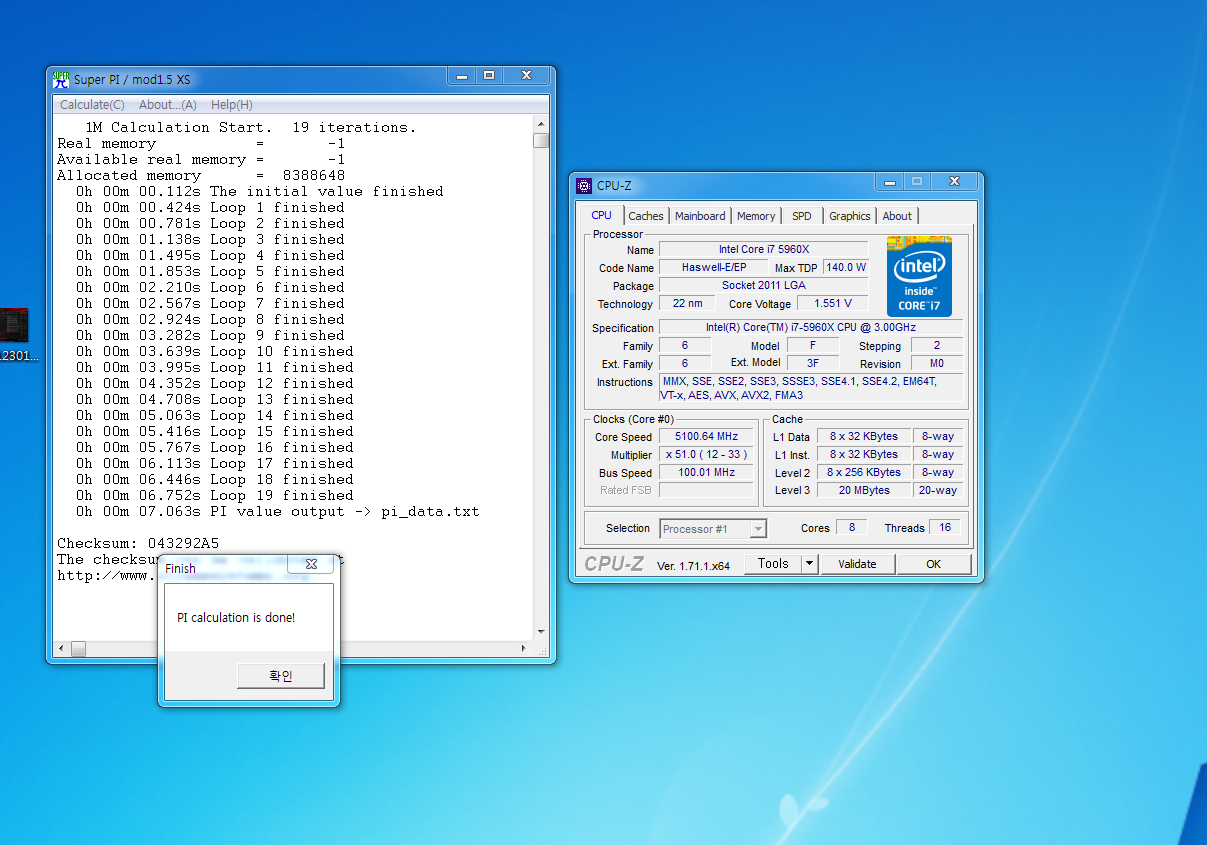This screenshot has height=845, width=1207.
Task: Click the Technology value 22 nm
Action: 688,304
